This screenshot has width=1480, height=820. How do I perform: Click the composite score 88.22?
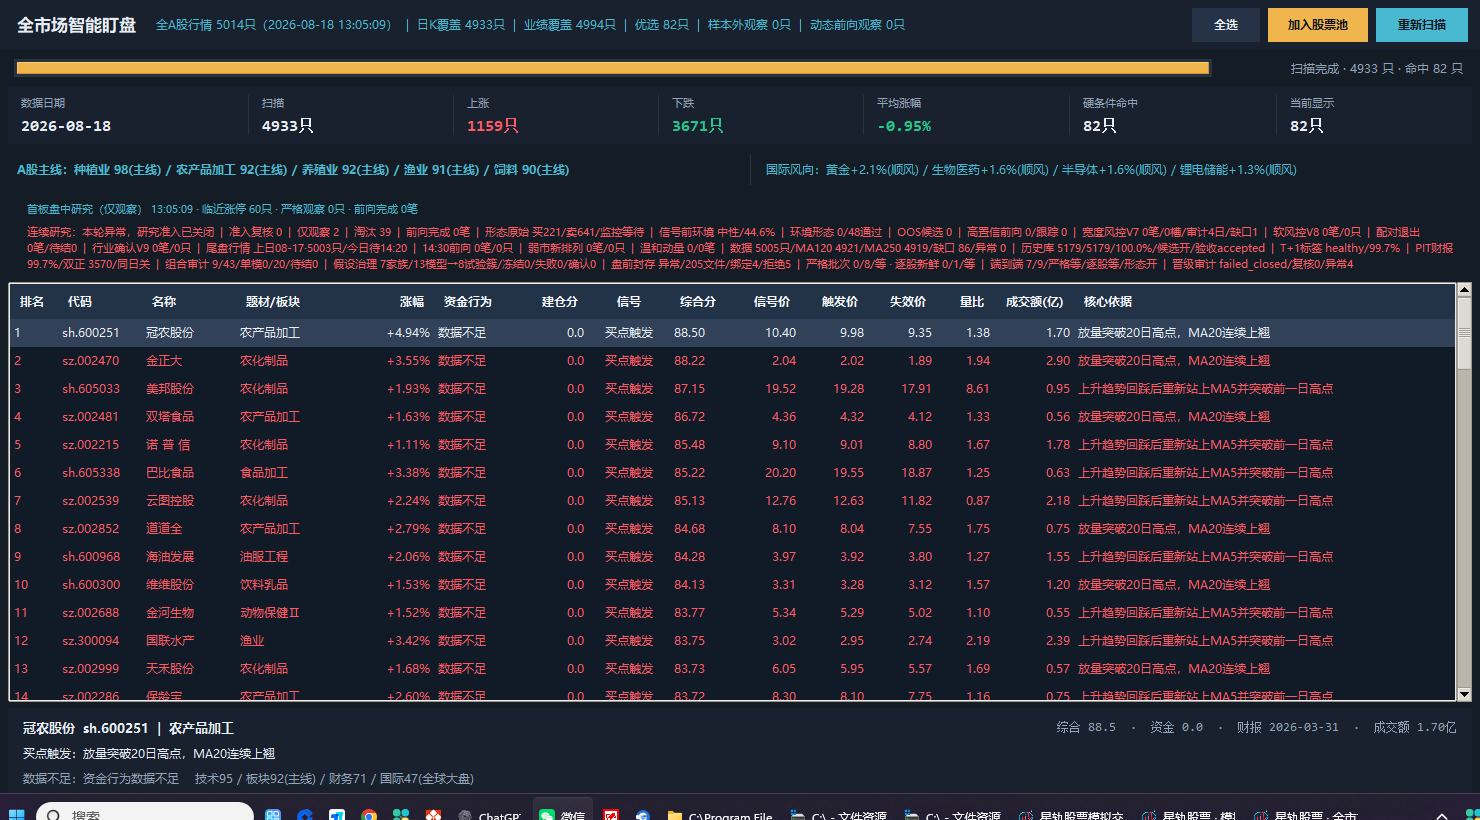point(689,361)
